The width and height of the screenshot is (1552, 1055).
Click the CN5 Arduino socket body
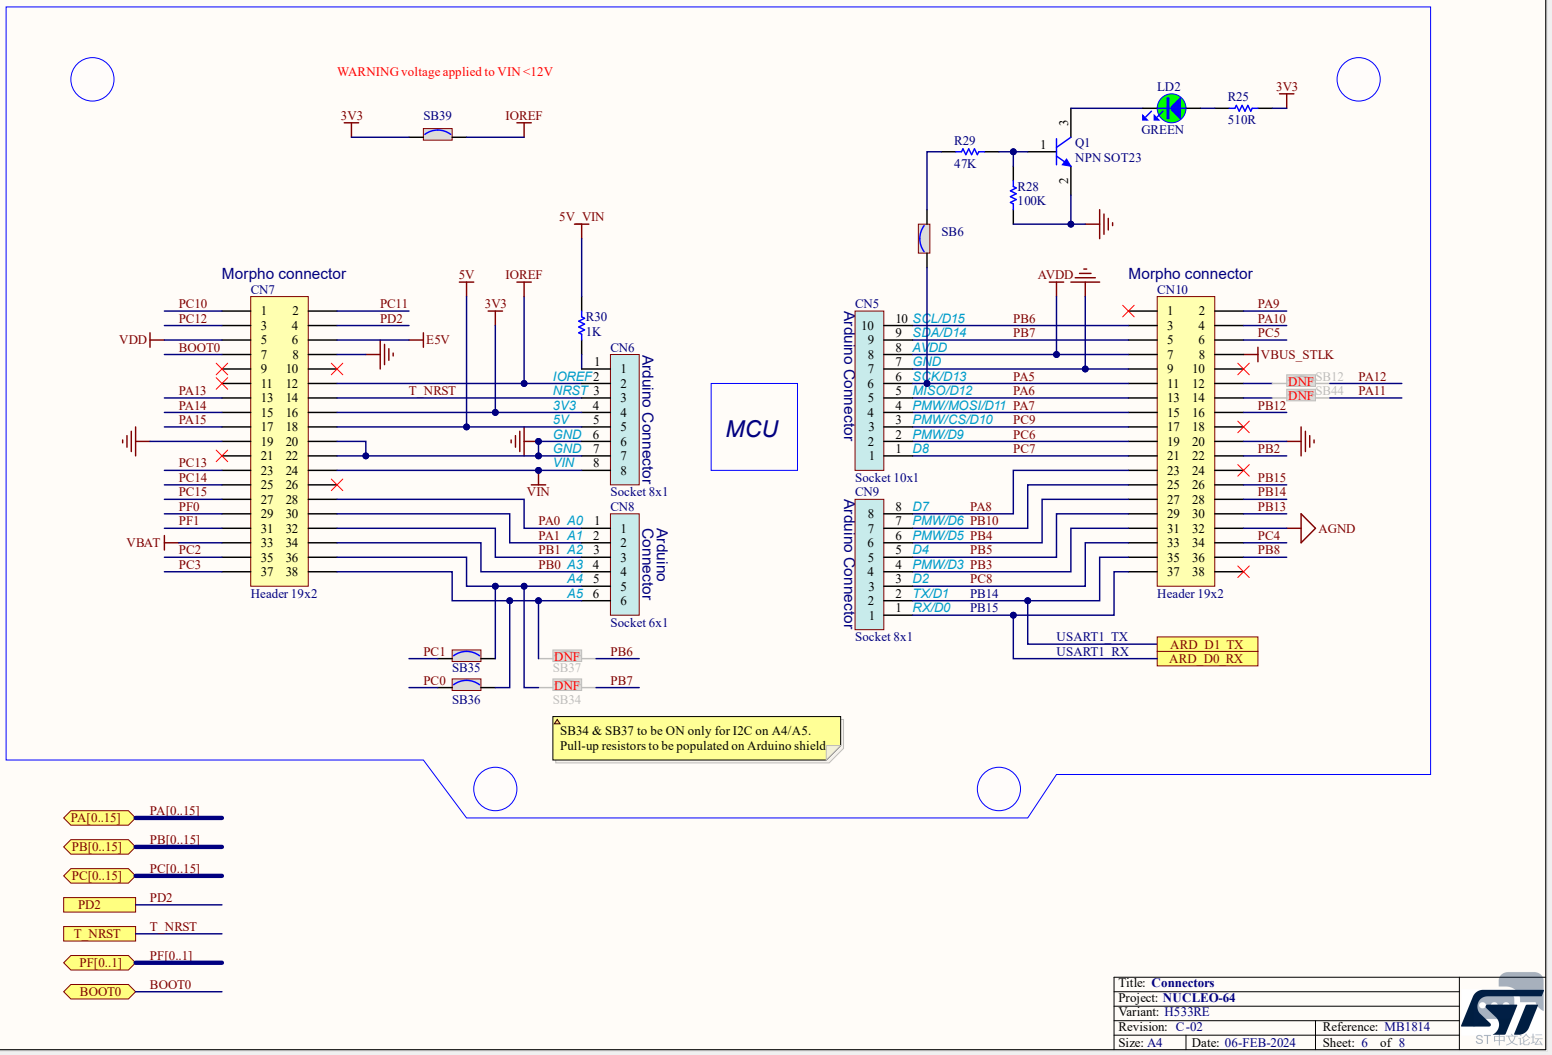869,390
